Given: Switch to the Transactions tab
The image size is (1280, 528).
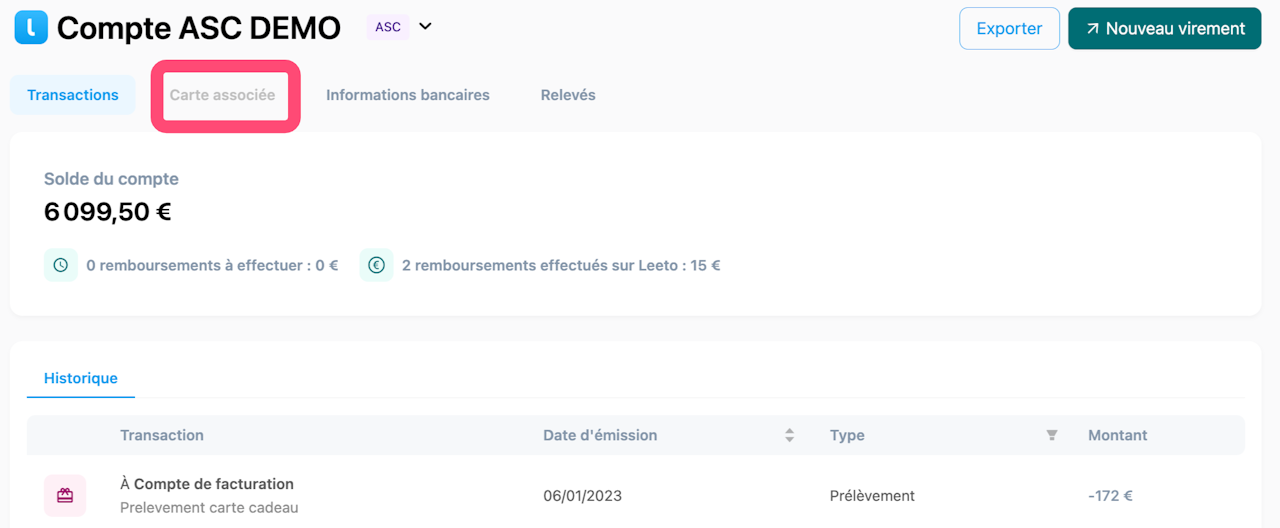Looking at the screenshot, I should point(73,95).
